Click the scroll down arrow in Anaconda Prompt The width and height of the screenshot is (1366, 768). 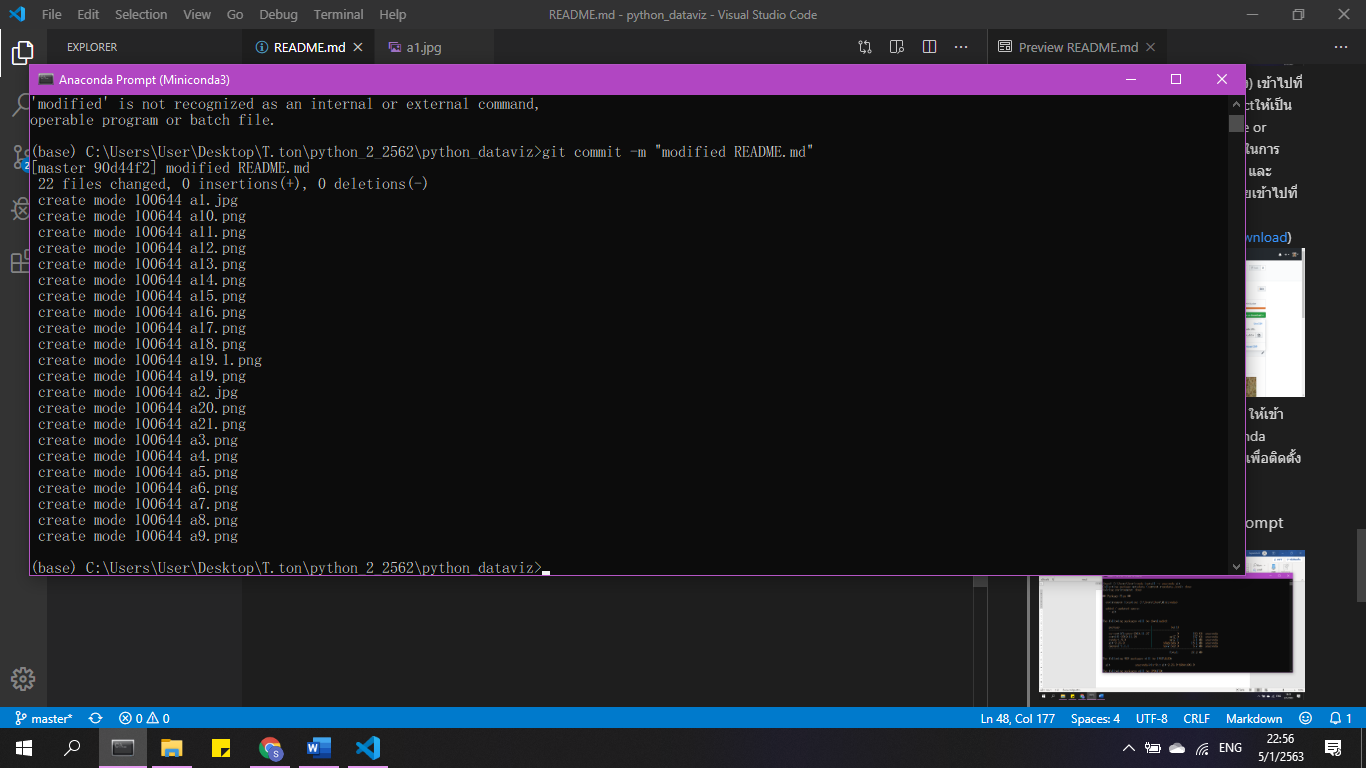coord(1236,567)
